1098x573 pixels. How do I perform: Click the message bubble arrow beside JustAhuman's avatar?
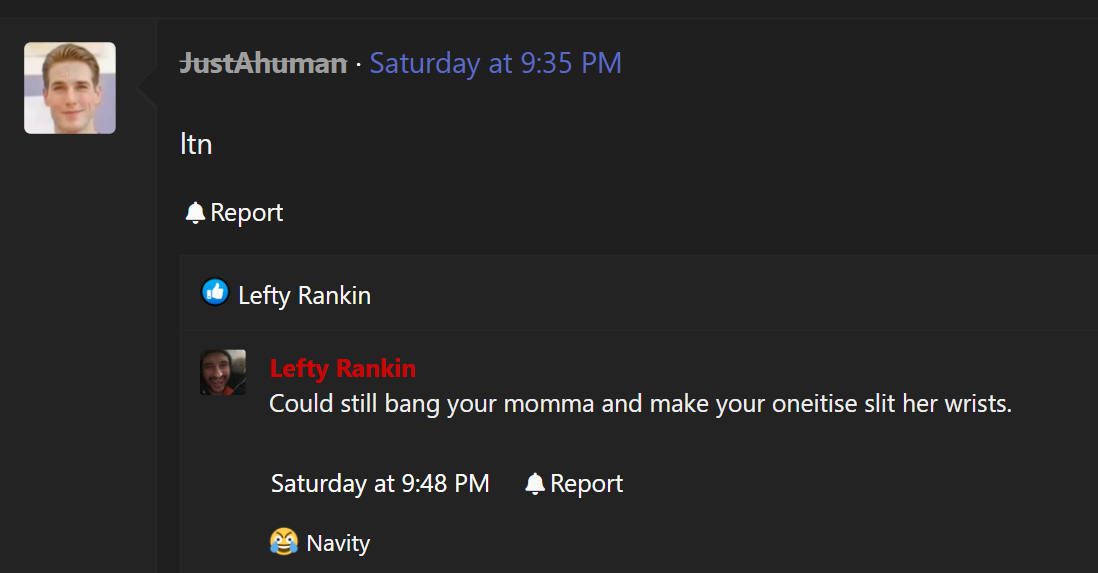tap(146, 88)
